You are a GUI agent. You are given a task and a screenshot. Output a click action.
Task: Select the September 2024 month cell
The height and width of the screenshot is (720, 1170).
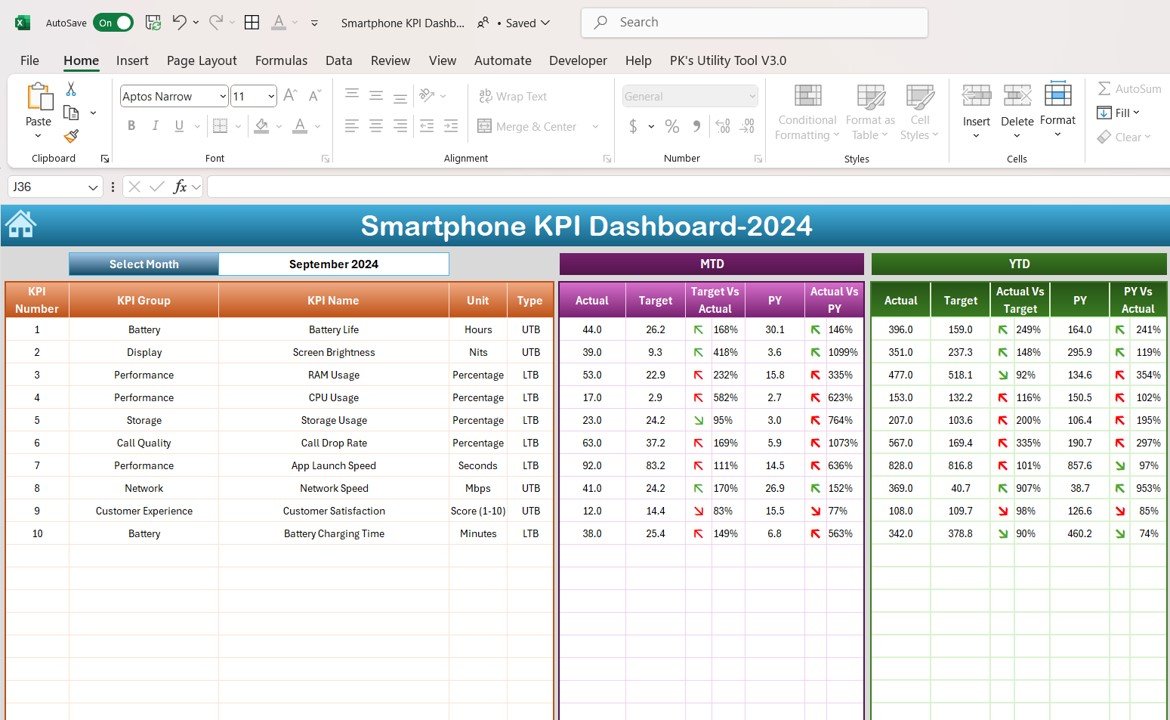(x=334, y=264)
